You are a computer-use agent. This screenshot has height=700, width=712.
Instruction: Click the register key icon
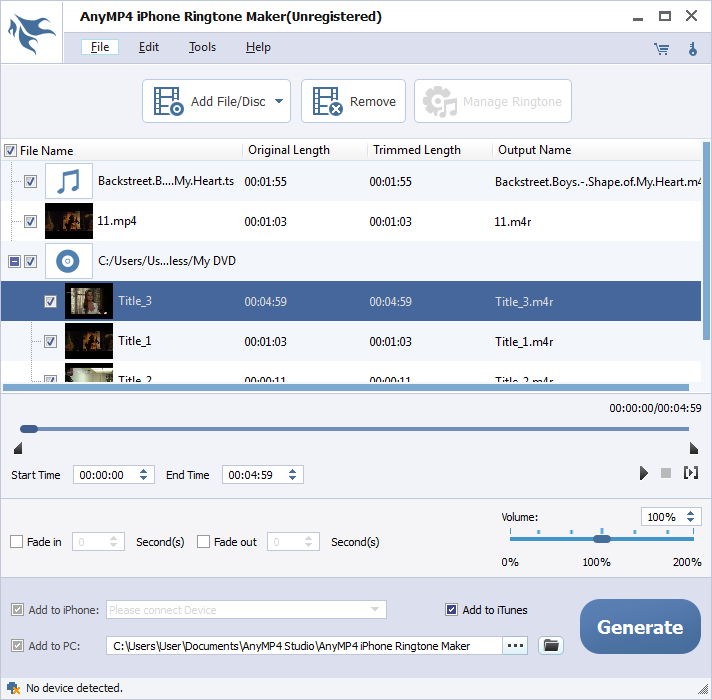pyautogui.click(x=692, y=49)
